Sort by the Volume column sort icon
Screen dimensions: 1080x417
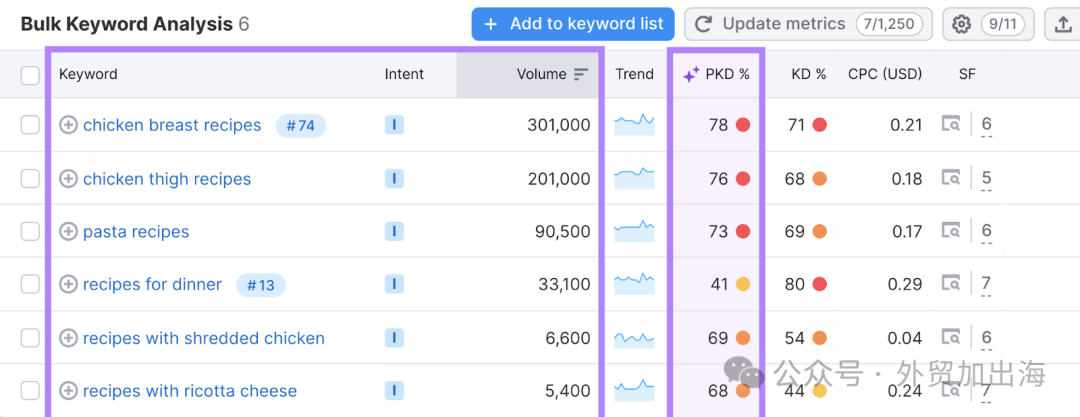pos(581,74)
